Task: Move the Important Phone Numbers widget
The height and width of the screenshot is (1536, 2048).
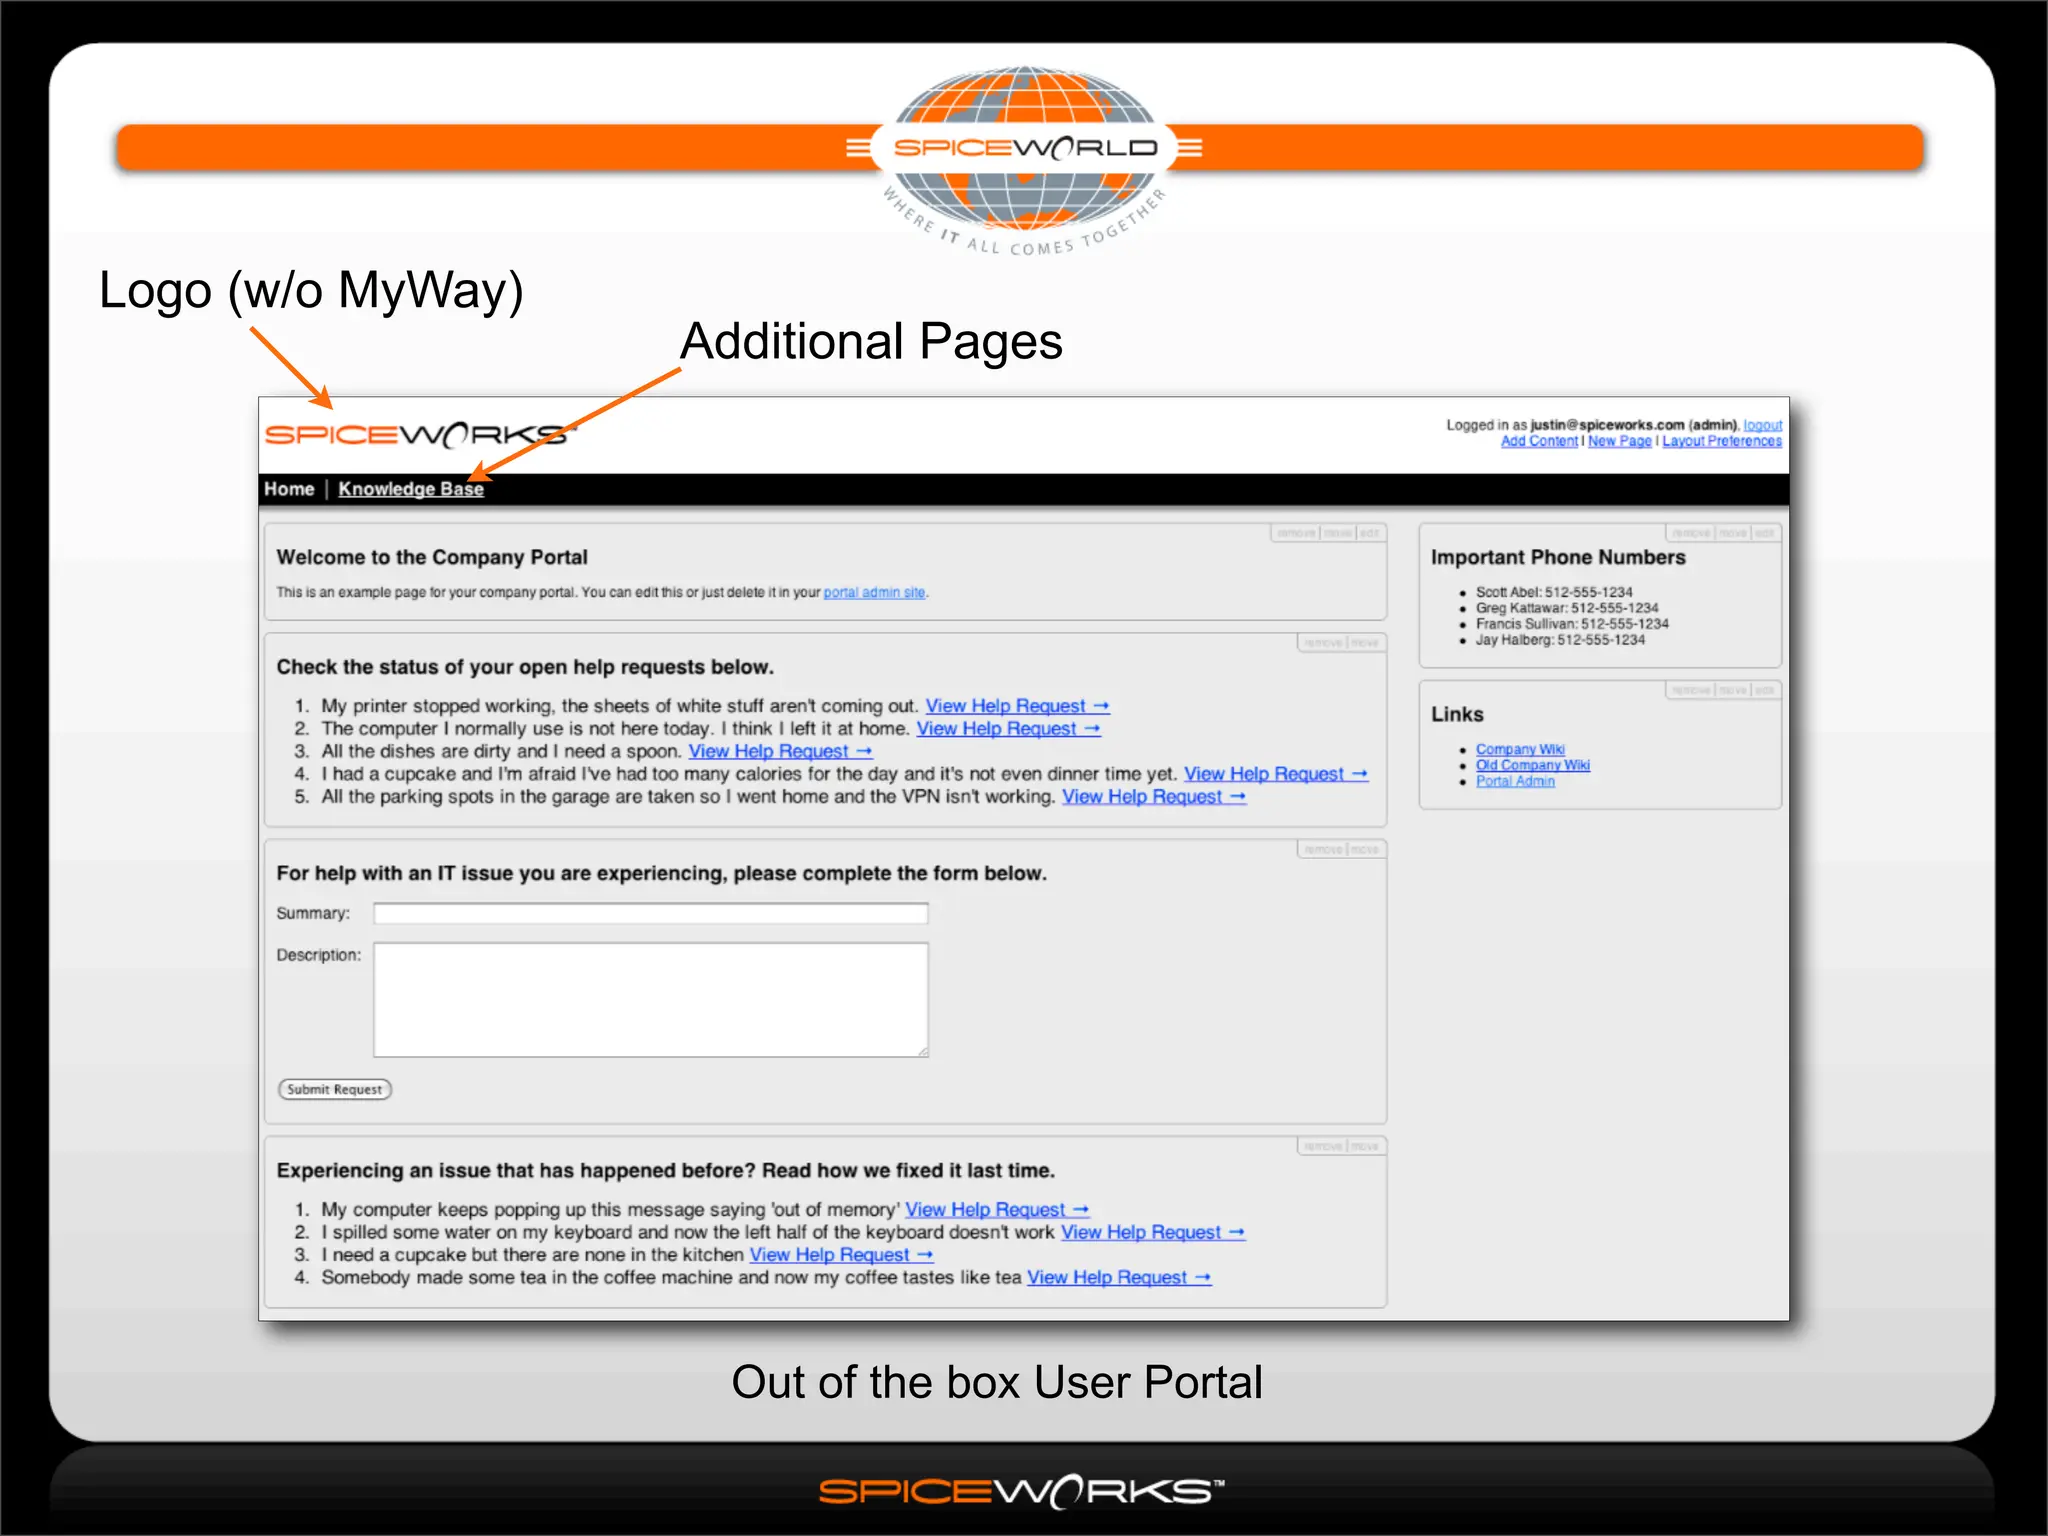Action: click(x=1733, y=533)
